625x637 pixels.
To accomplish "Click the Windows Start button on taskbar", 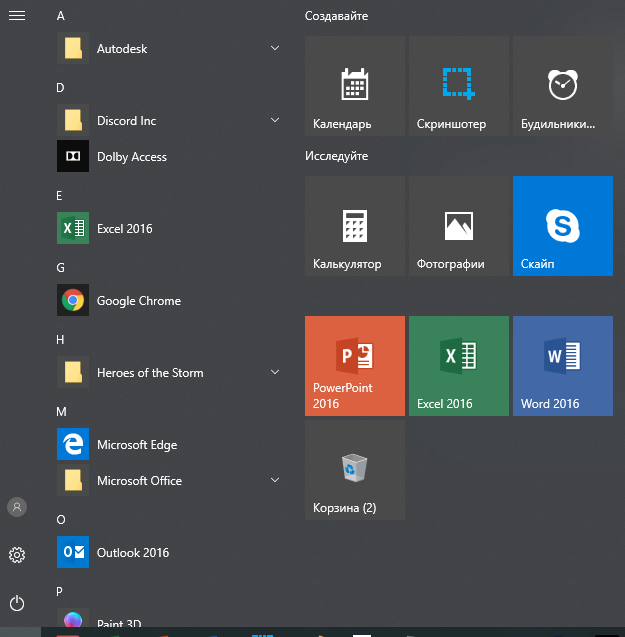I will (x=20, y=632).
